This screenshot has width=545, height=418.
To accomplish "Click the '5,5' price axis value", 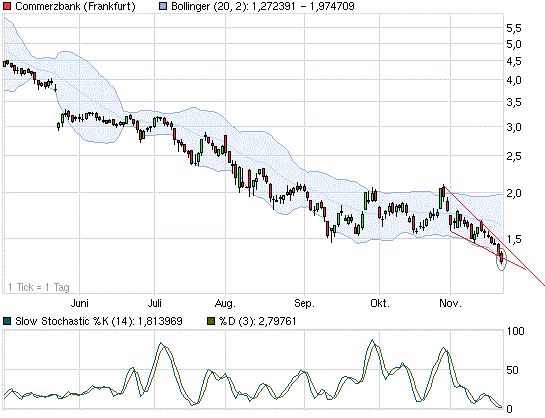I will 514,28.
